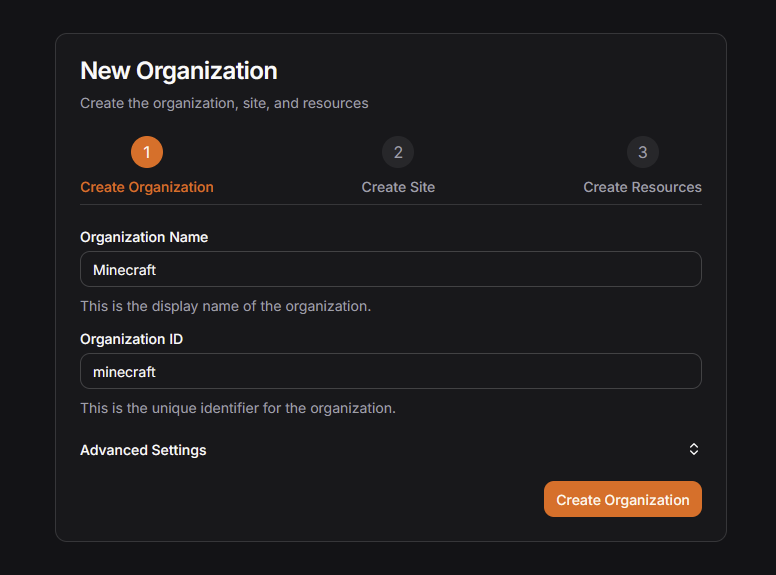Image resolution: width=776 pixels, height=575 pixels.
Task: Open the Create Resources step label
Action: click(x=642, y=187)
